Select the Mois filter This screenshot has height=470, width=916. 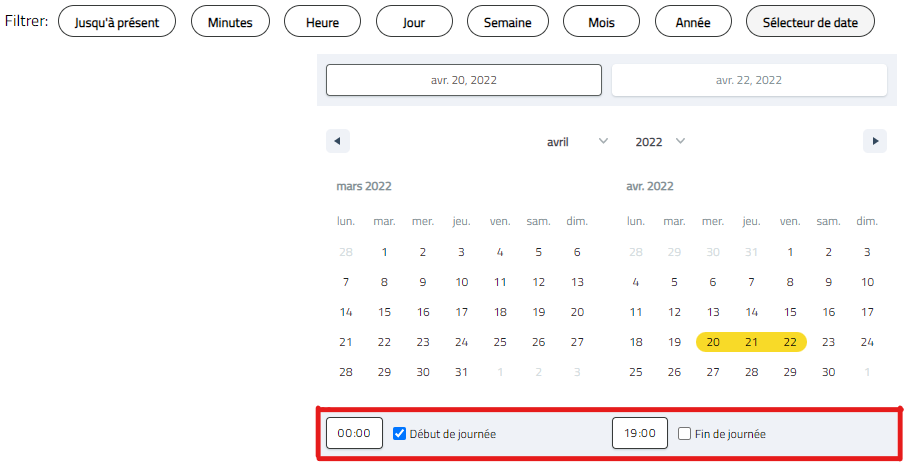[x=601, y=21]
